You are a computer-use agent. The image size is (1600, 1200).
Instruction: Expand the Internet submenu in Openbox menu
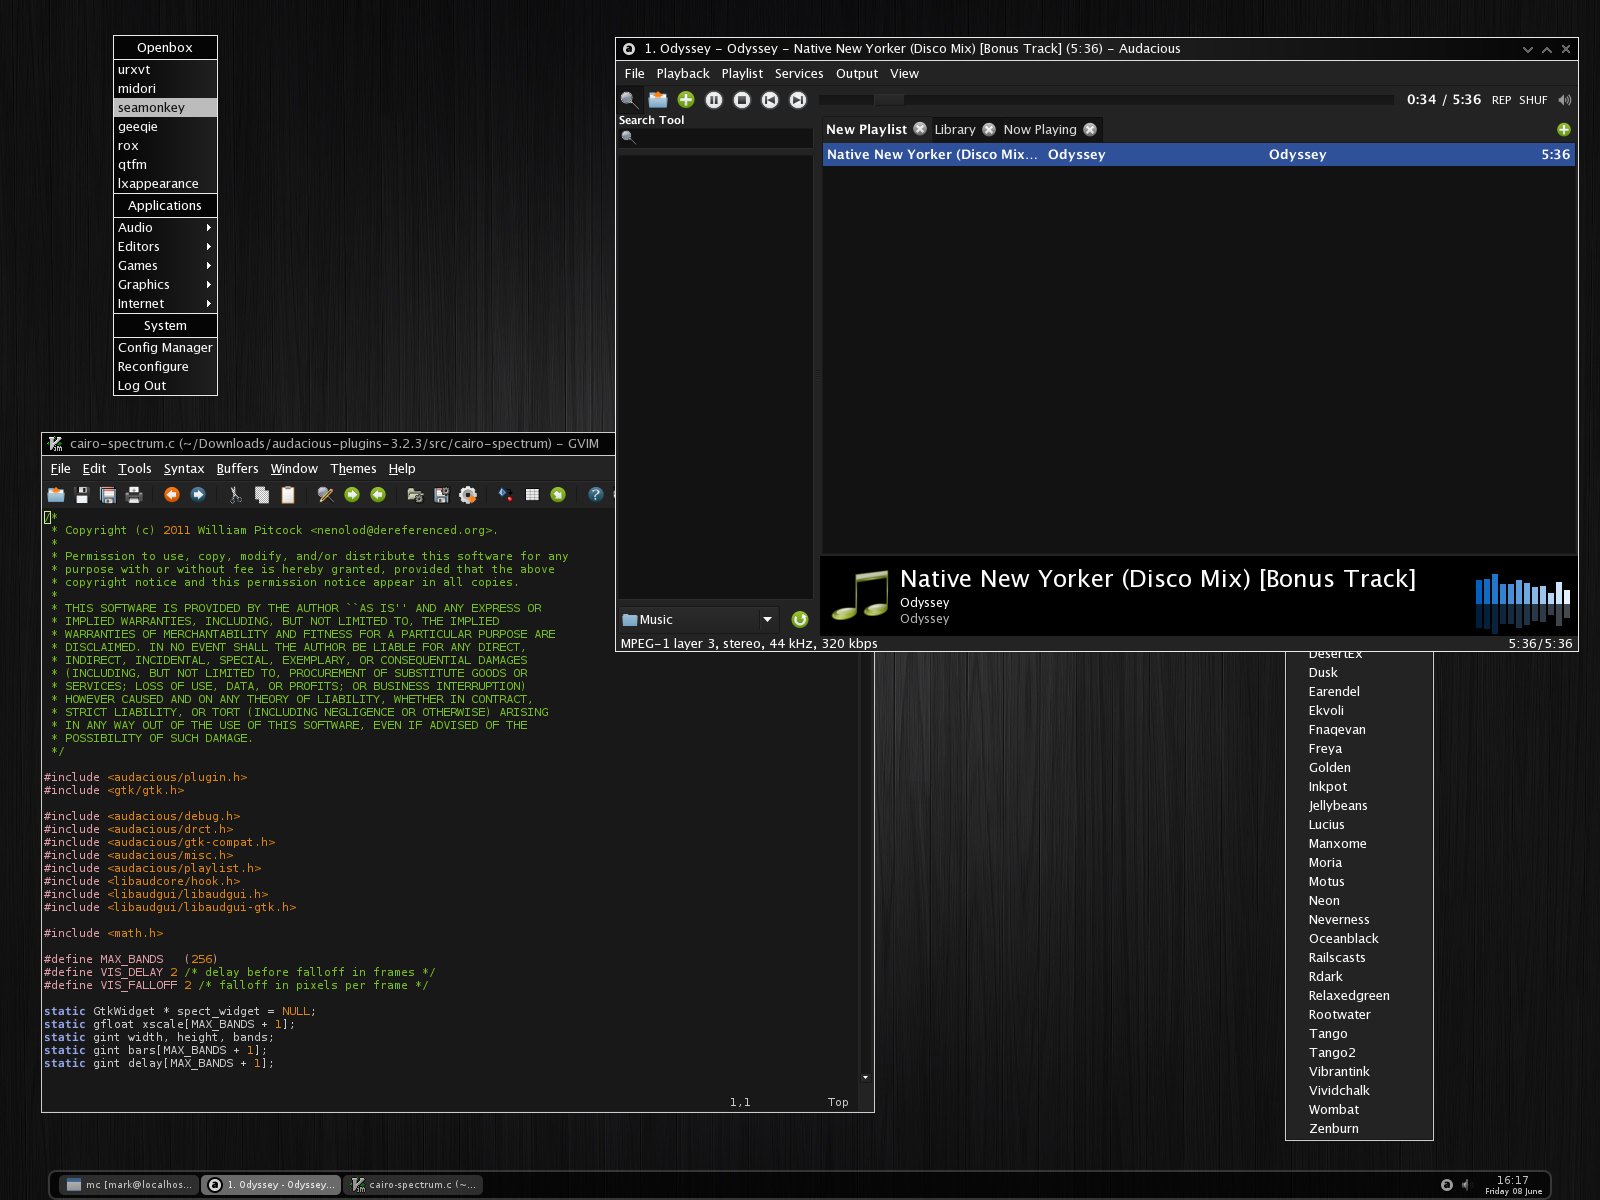pos(165,303)
